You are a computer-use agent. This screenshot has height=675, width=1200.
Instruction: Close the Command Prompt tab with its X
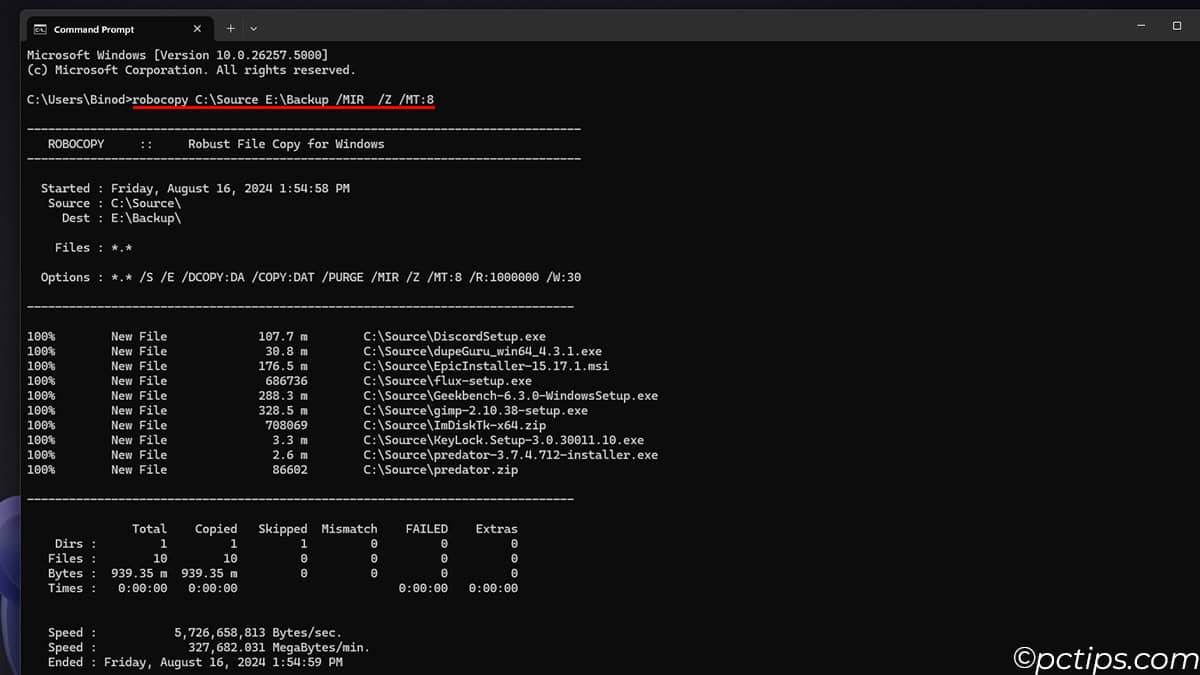pyautogui.click(x=198, y=28)
